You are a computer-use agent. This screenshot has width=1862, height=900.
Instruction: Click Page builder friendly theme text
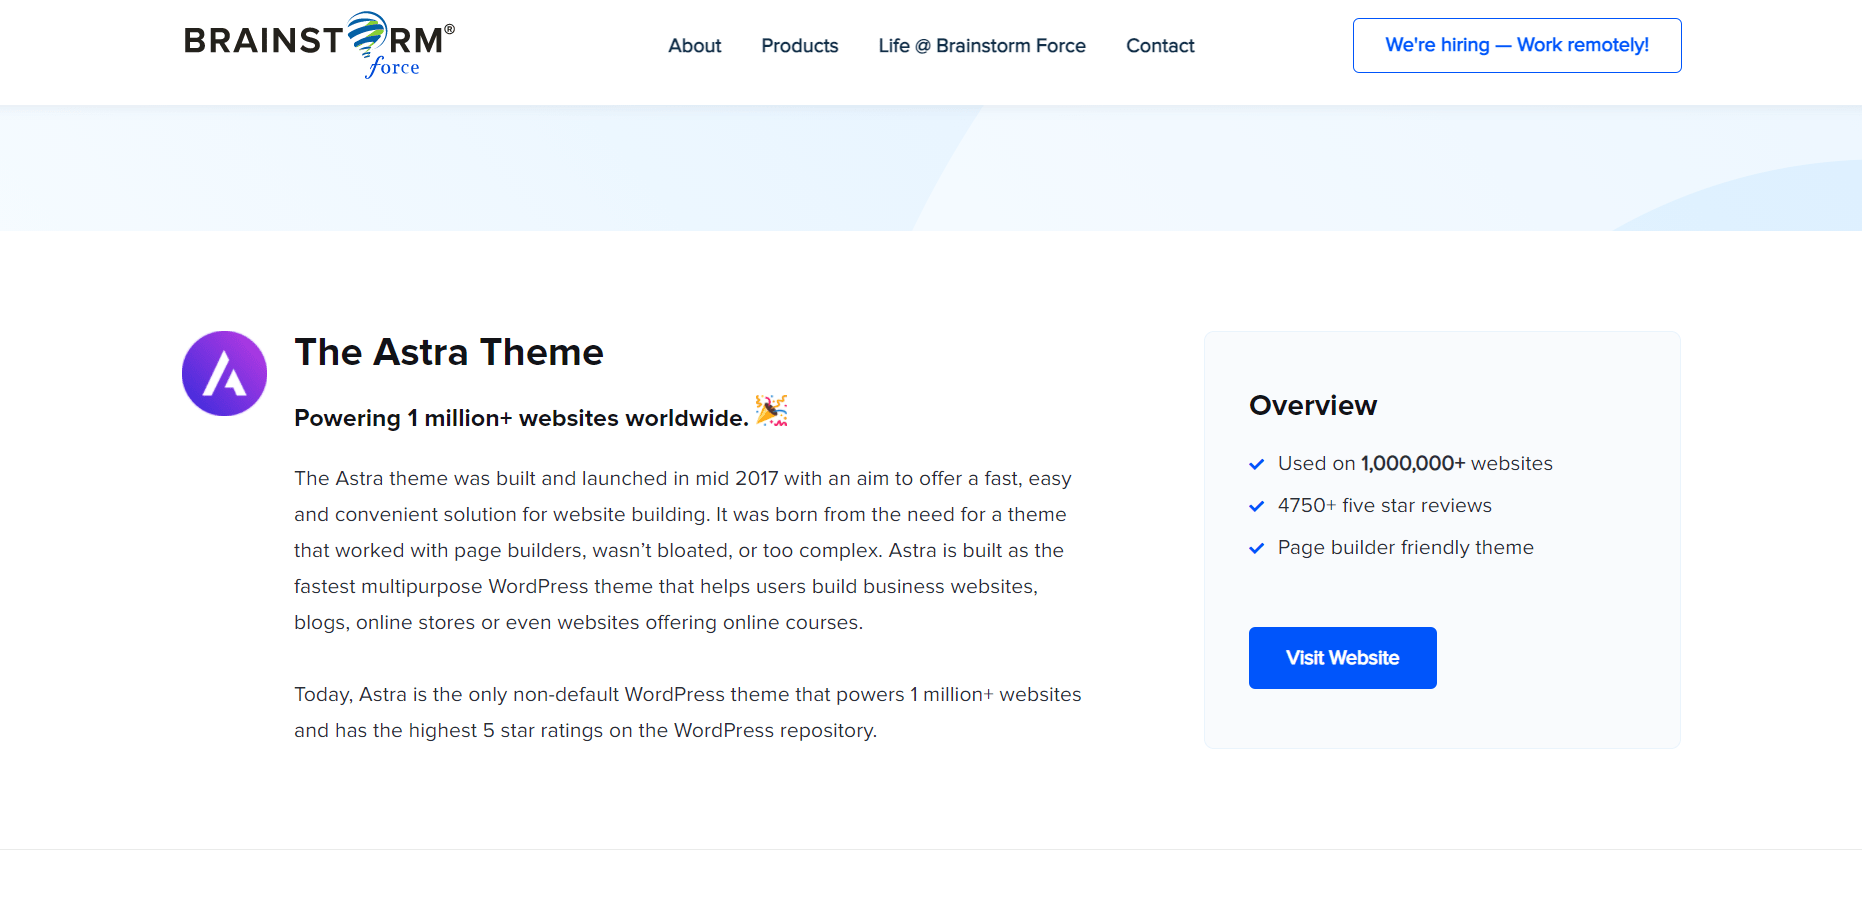tap(1406, 547)
